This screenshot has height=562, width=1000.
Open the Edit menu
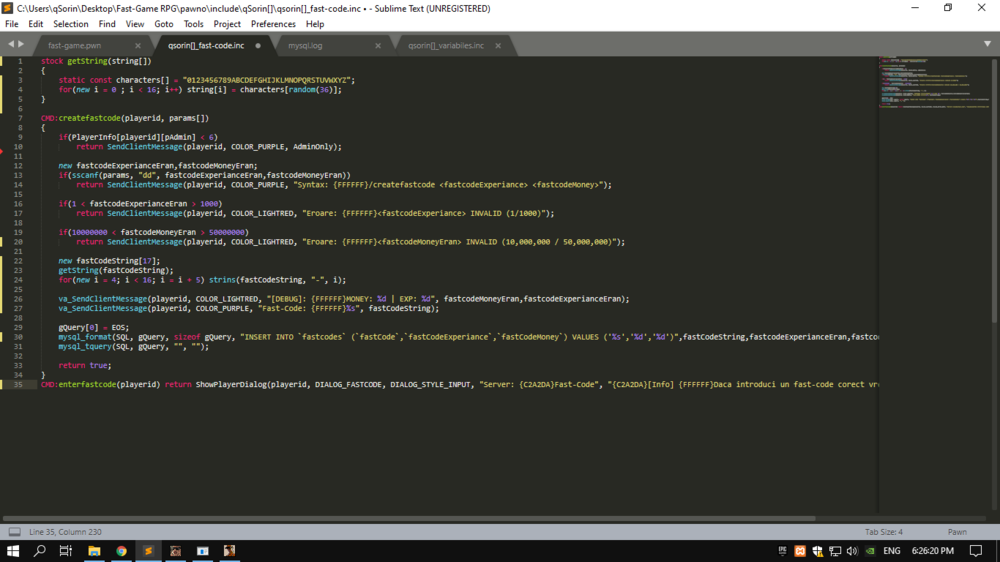tap(36, 24)
